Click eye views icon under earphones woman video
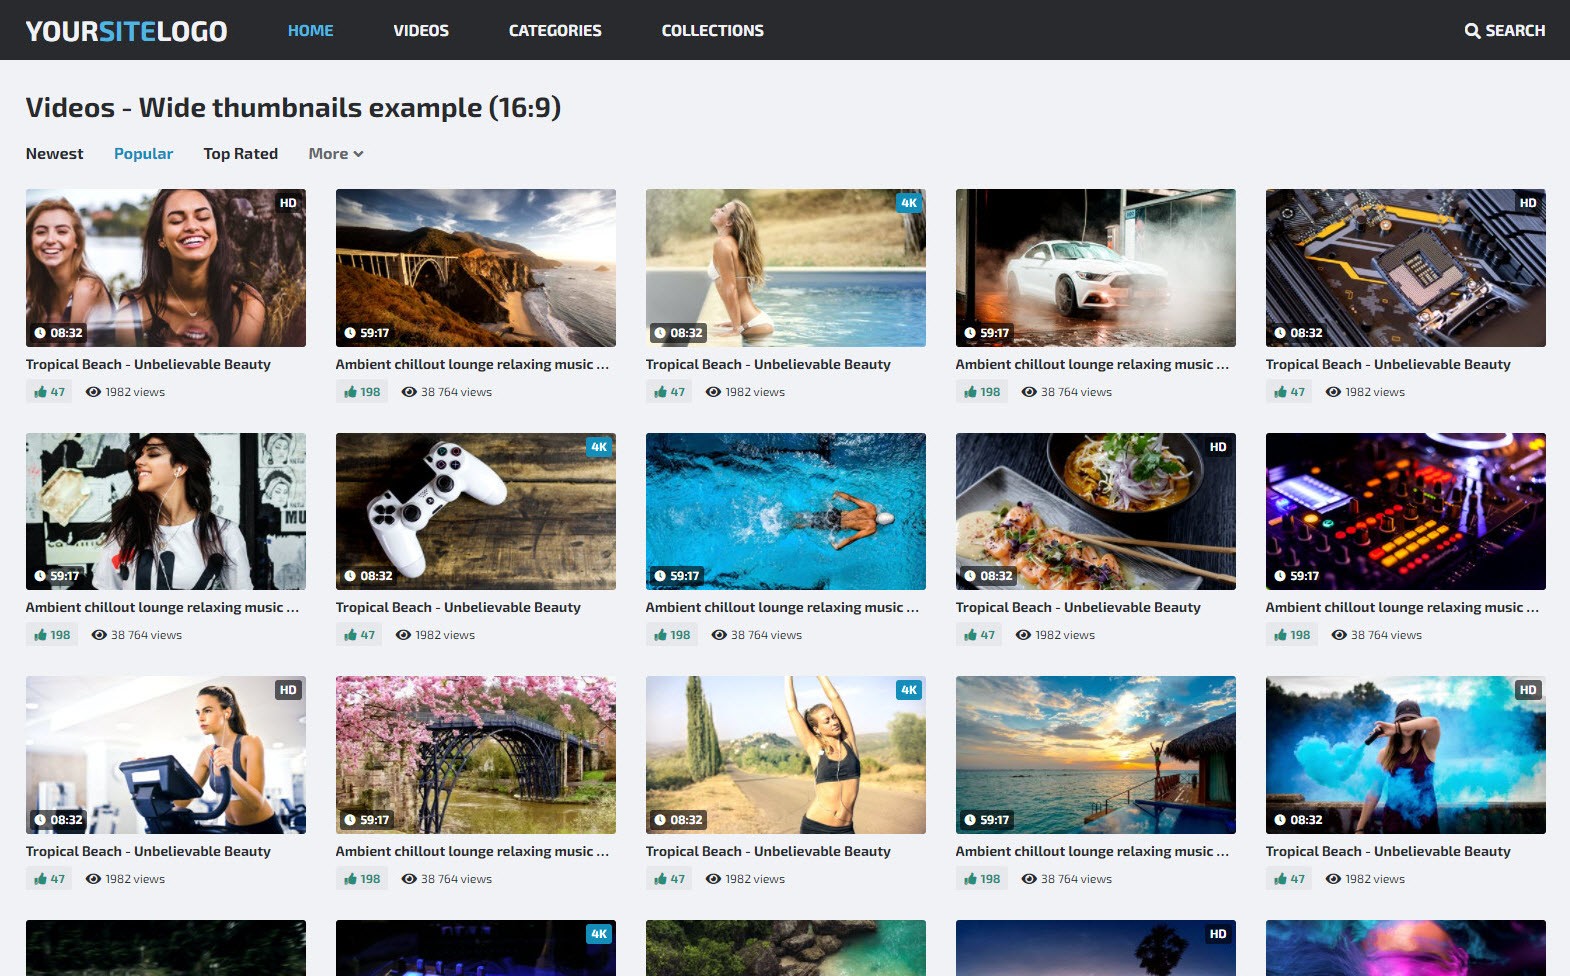Image resolution: width=1570 pixels, height=976 pixels. (99, 635)
